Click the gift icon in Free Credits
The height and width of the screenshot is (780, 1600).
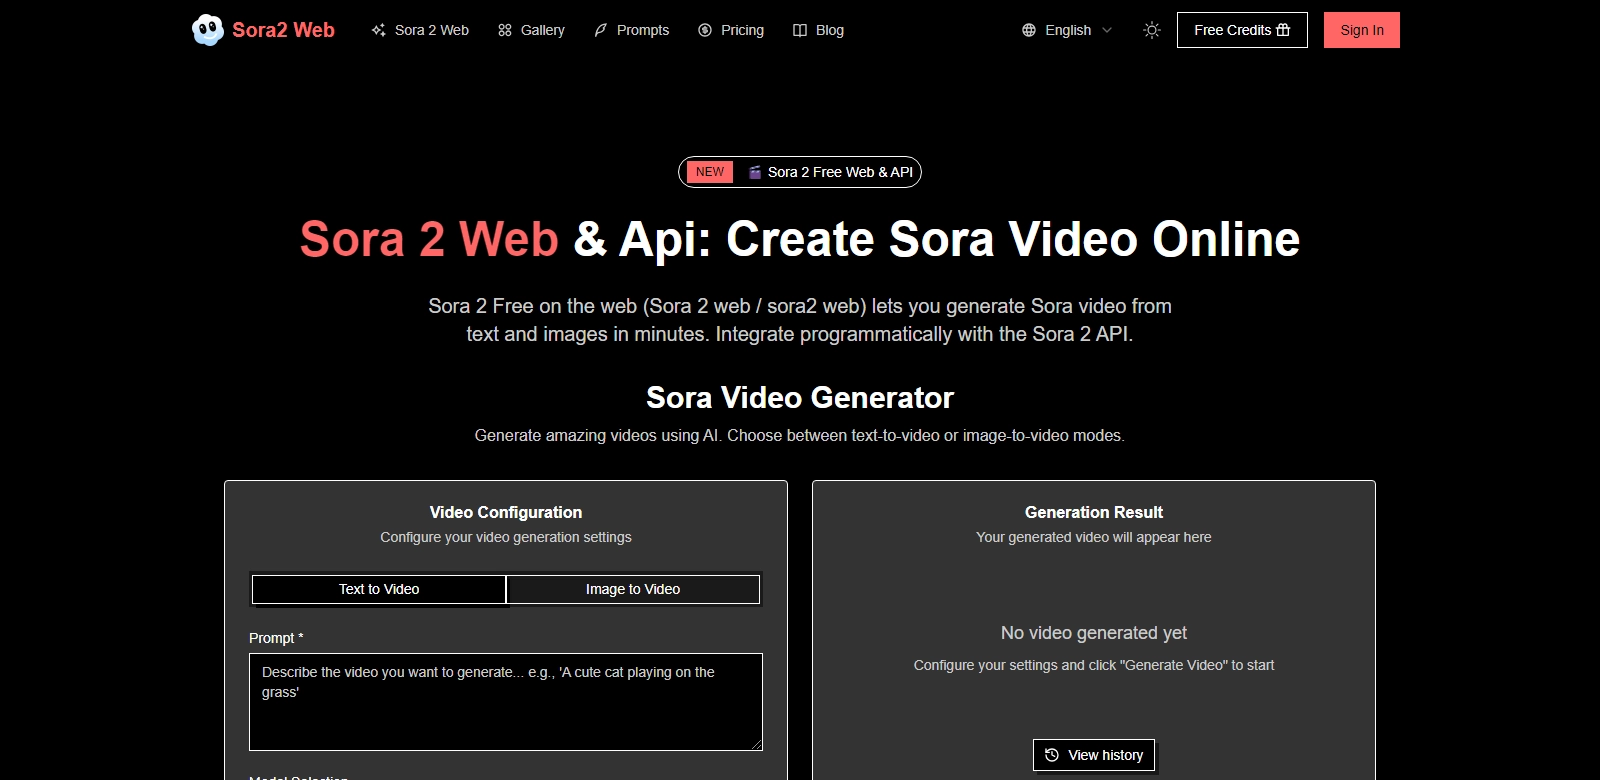[x=1283, y=30]
